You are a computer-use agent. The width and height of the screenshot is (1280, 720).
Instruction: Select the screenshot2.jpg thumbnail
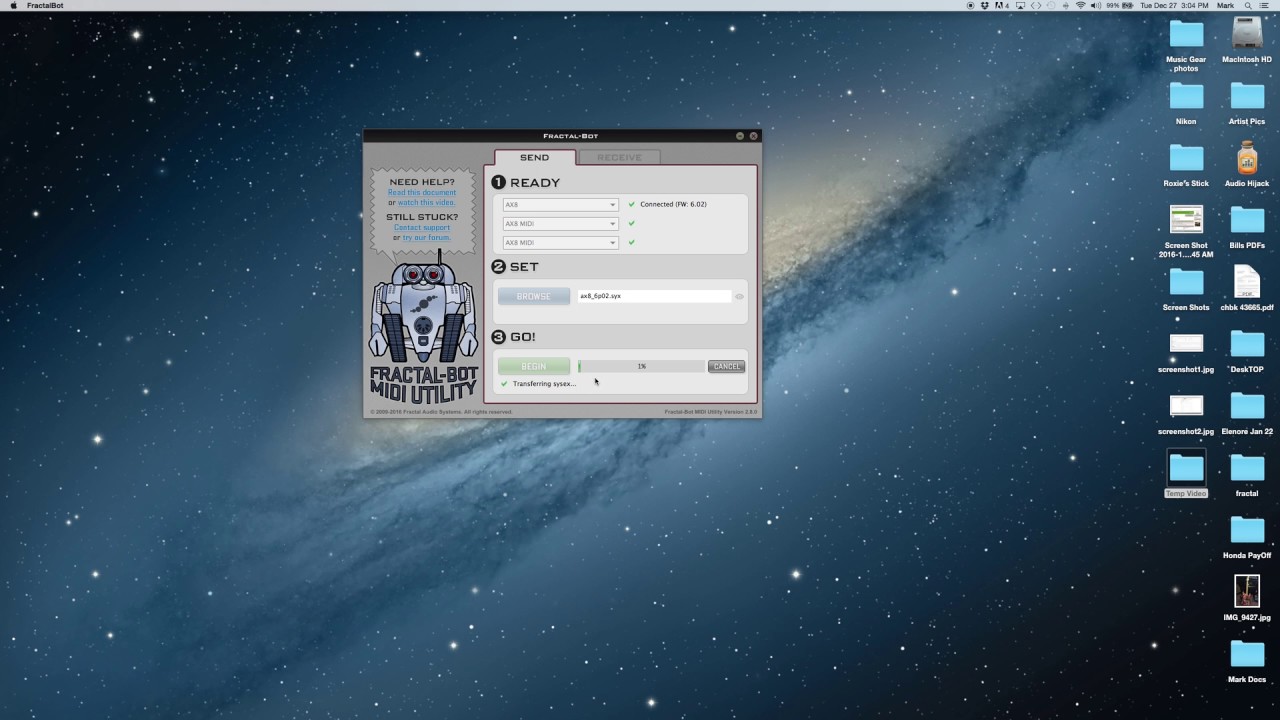pyautogui.click(x=1186, y=405)
